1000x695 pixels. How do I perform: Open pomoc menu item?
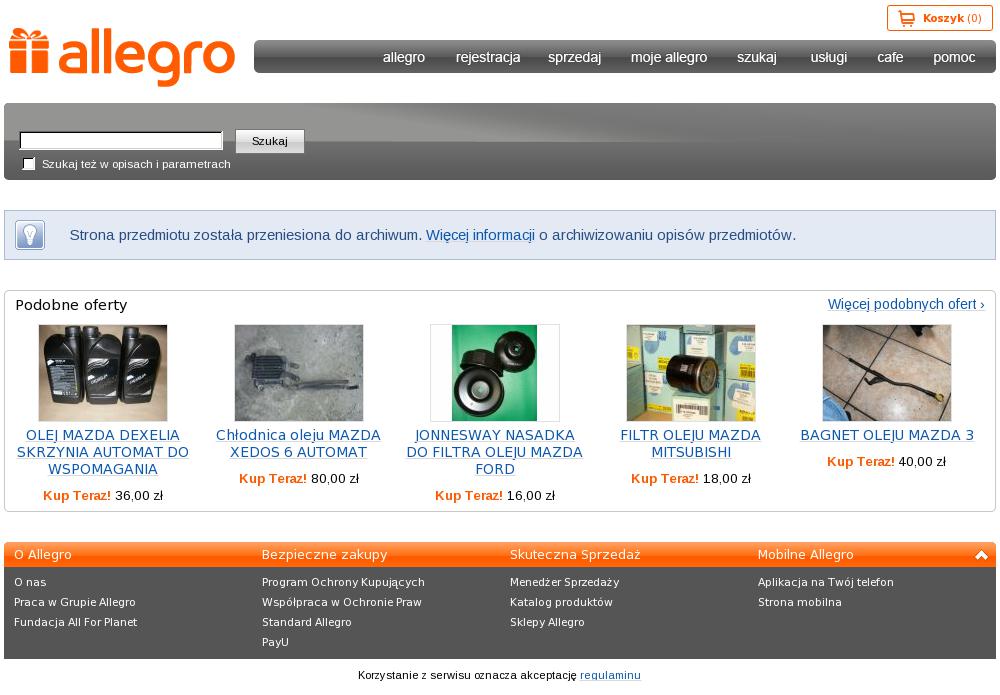[x=954, y=57]
